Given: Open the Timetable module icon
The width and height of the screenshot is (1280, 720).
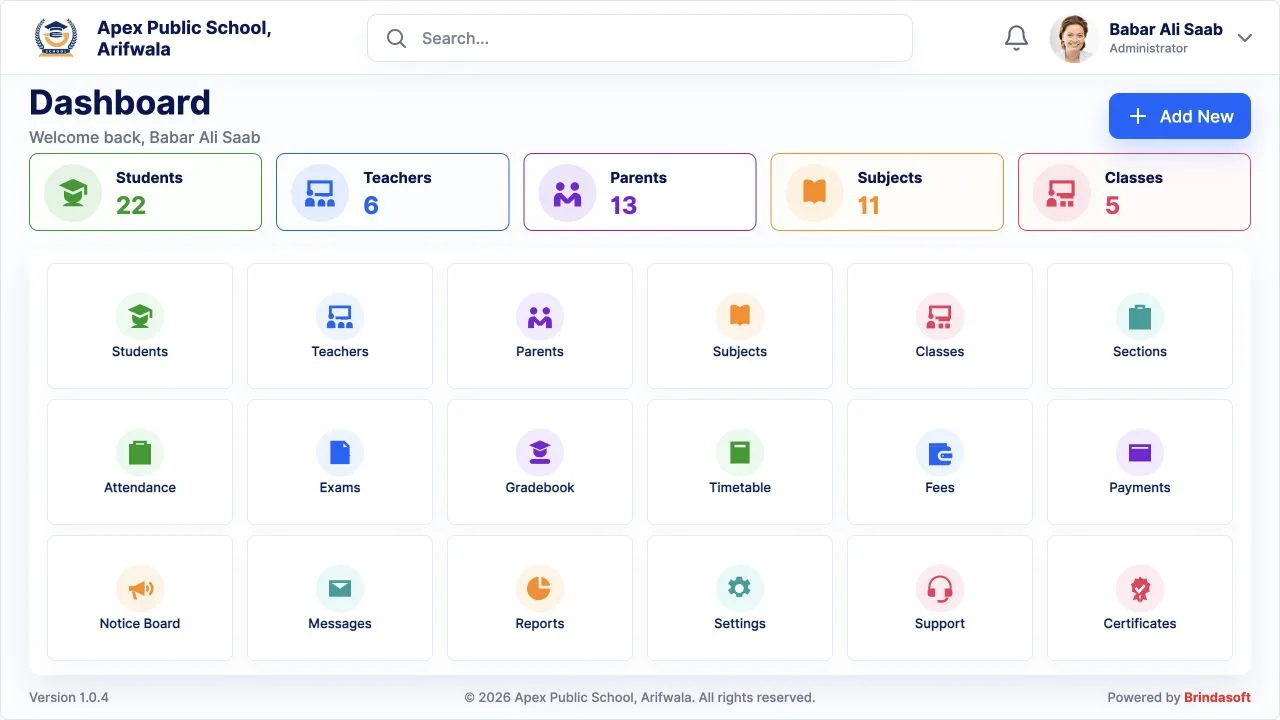Looking at the screenshot, I should click(x=740, y=453).
